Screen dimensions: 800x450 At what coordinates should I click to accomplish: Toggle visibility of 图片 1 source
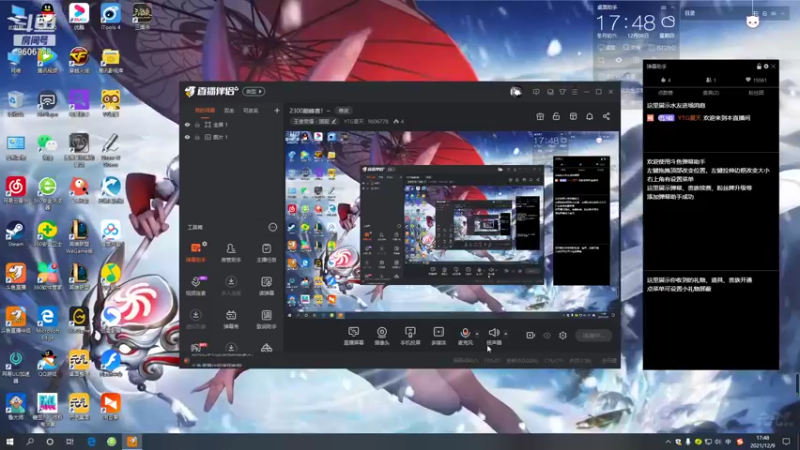(x=187, y=137)
